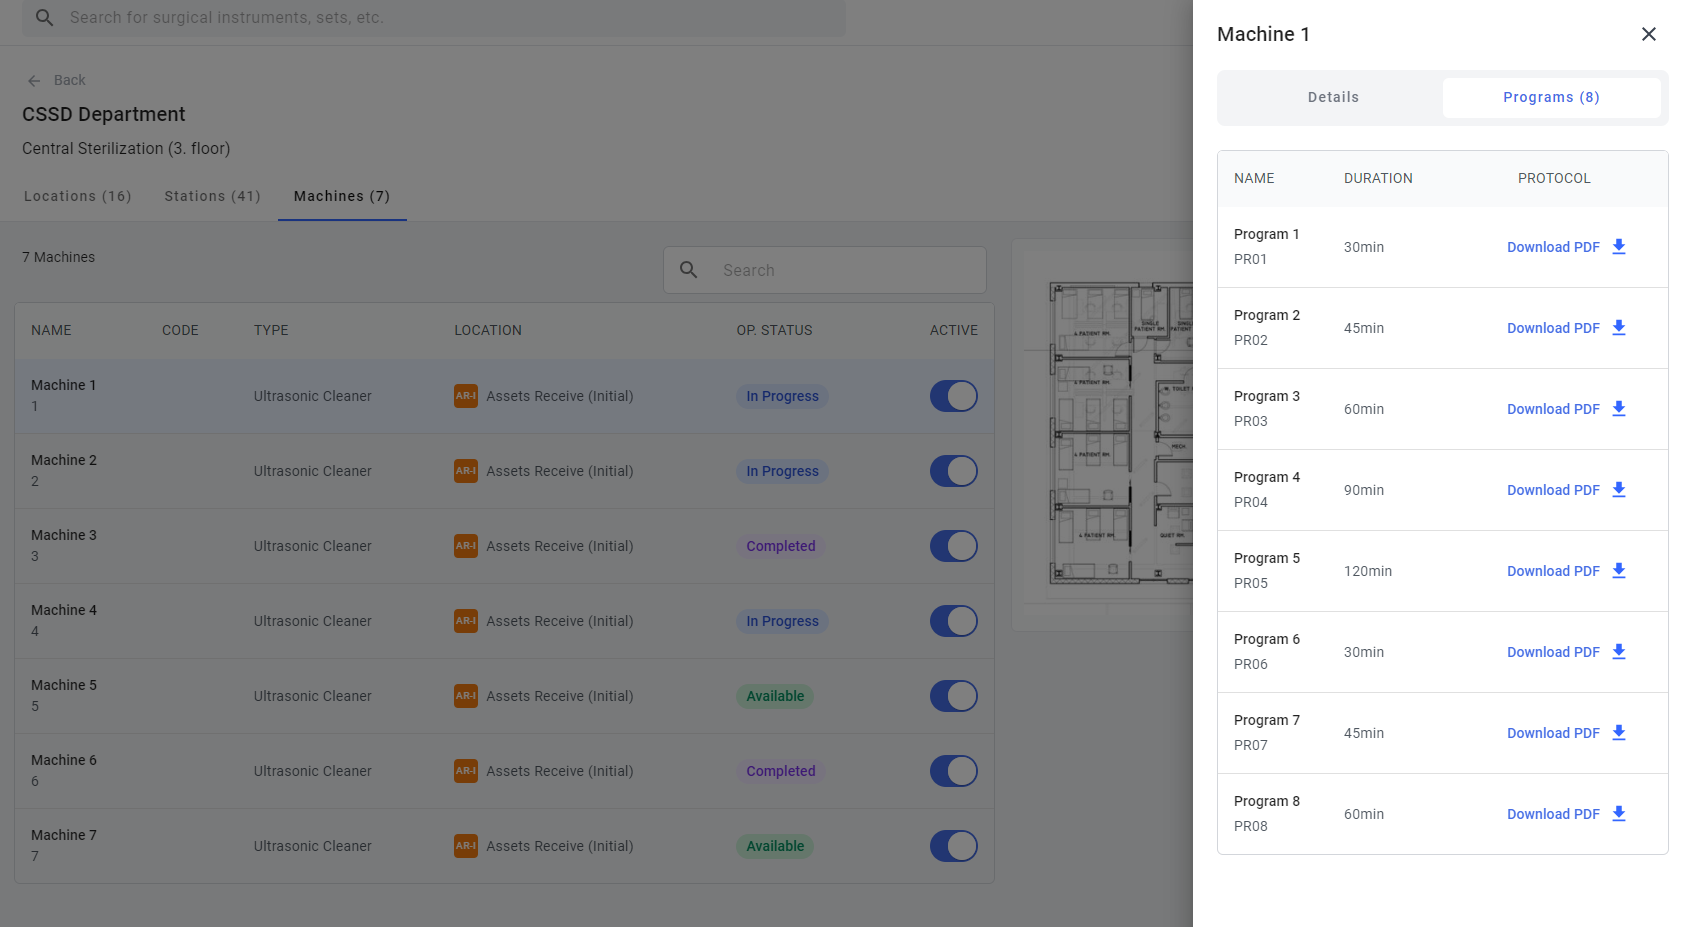Click the Program 2 name cell
This screenshot has height=927, width=1690.
pos(1267,315)
